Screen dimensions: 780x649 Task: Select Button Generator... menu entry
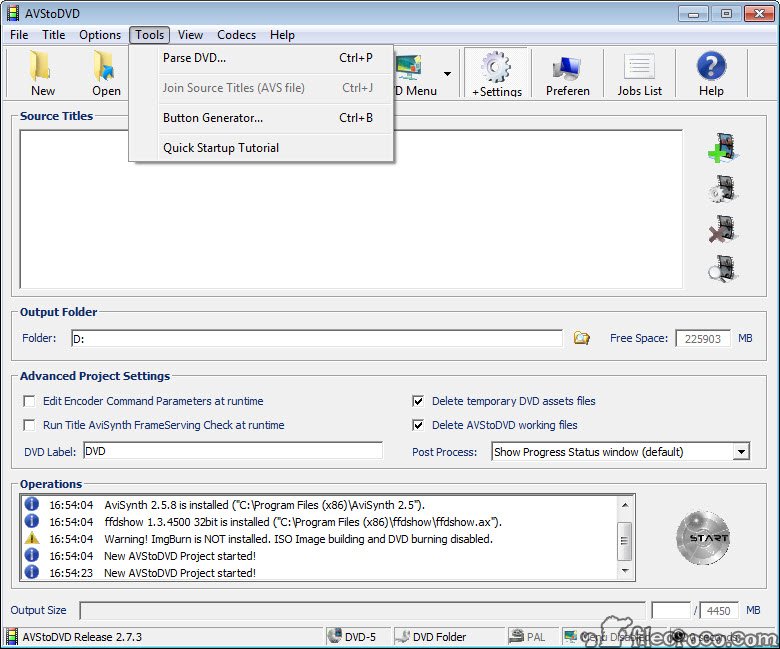[x=261, y=118]
